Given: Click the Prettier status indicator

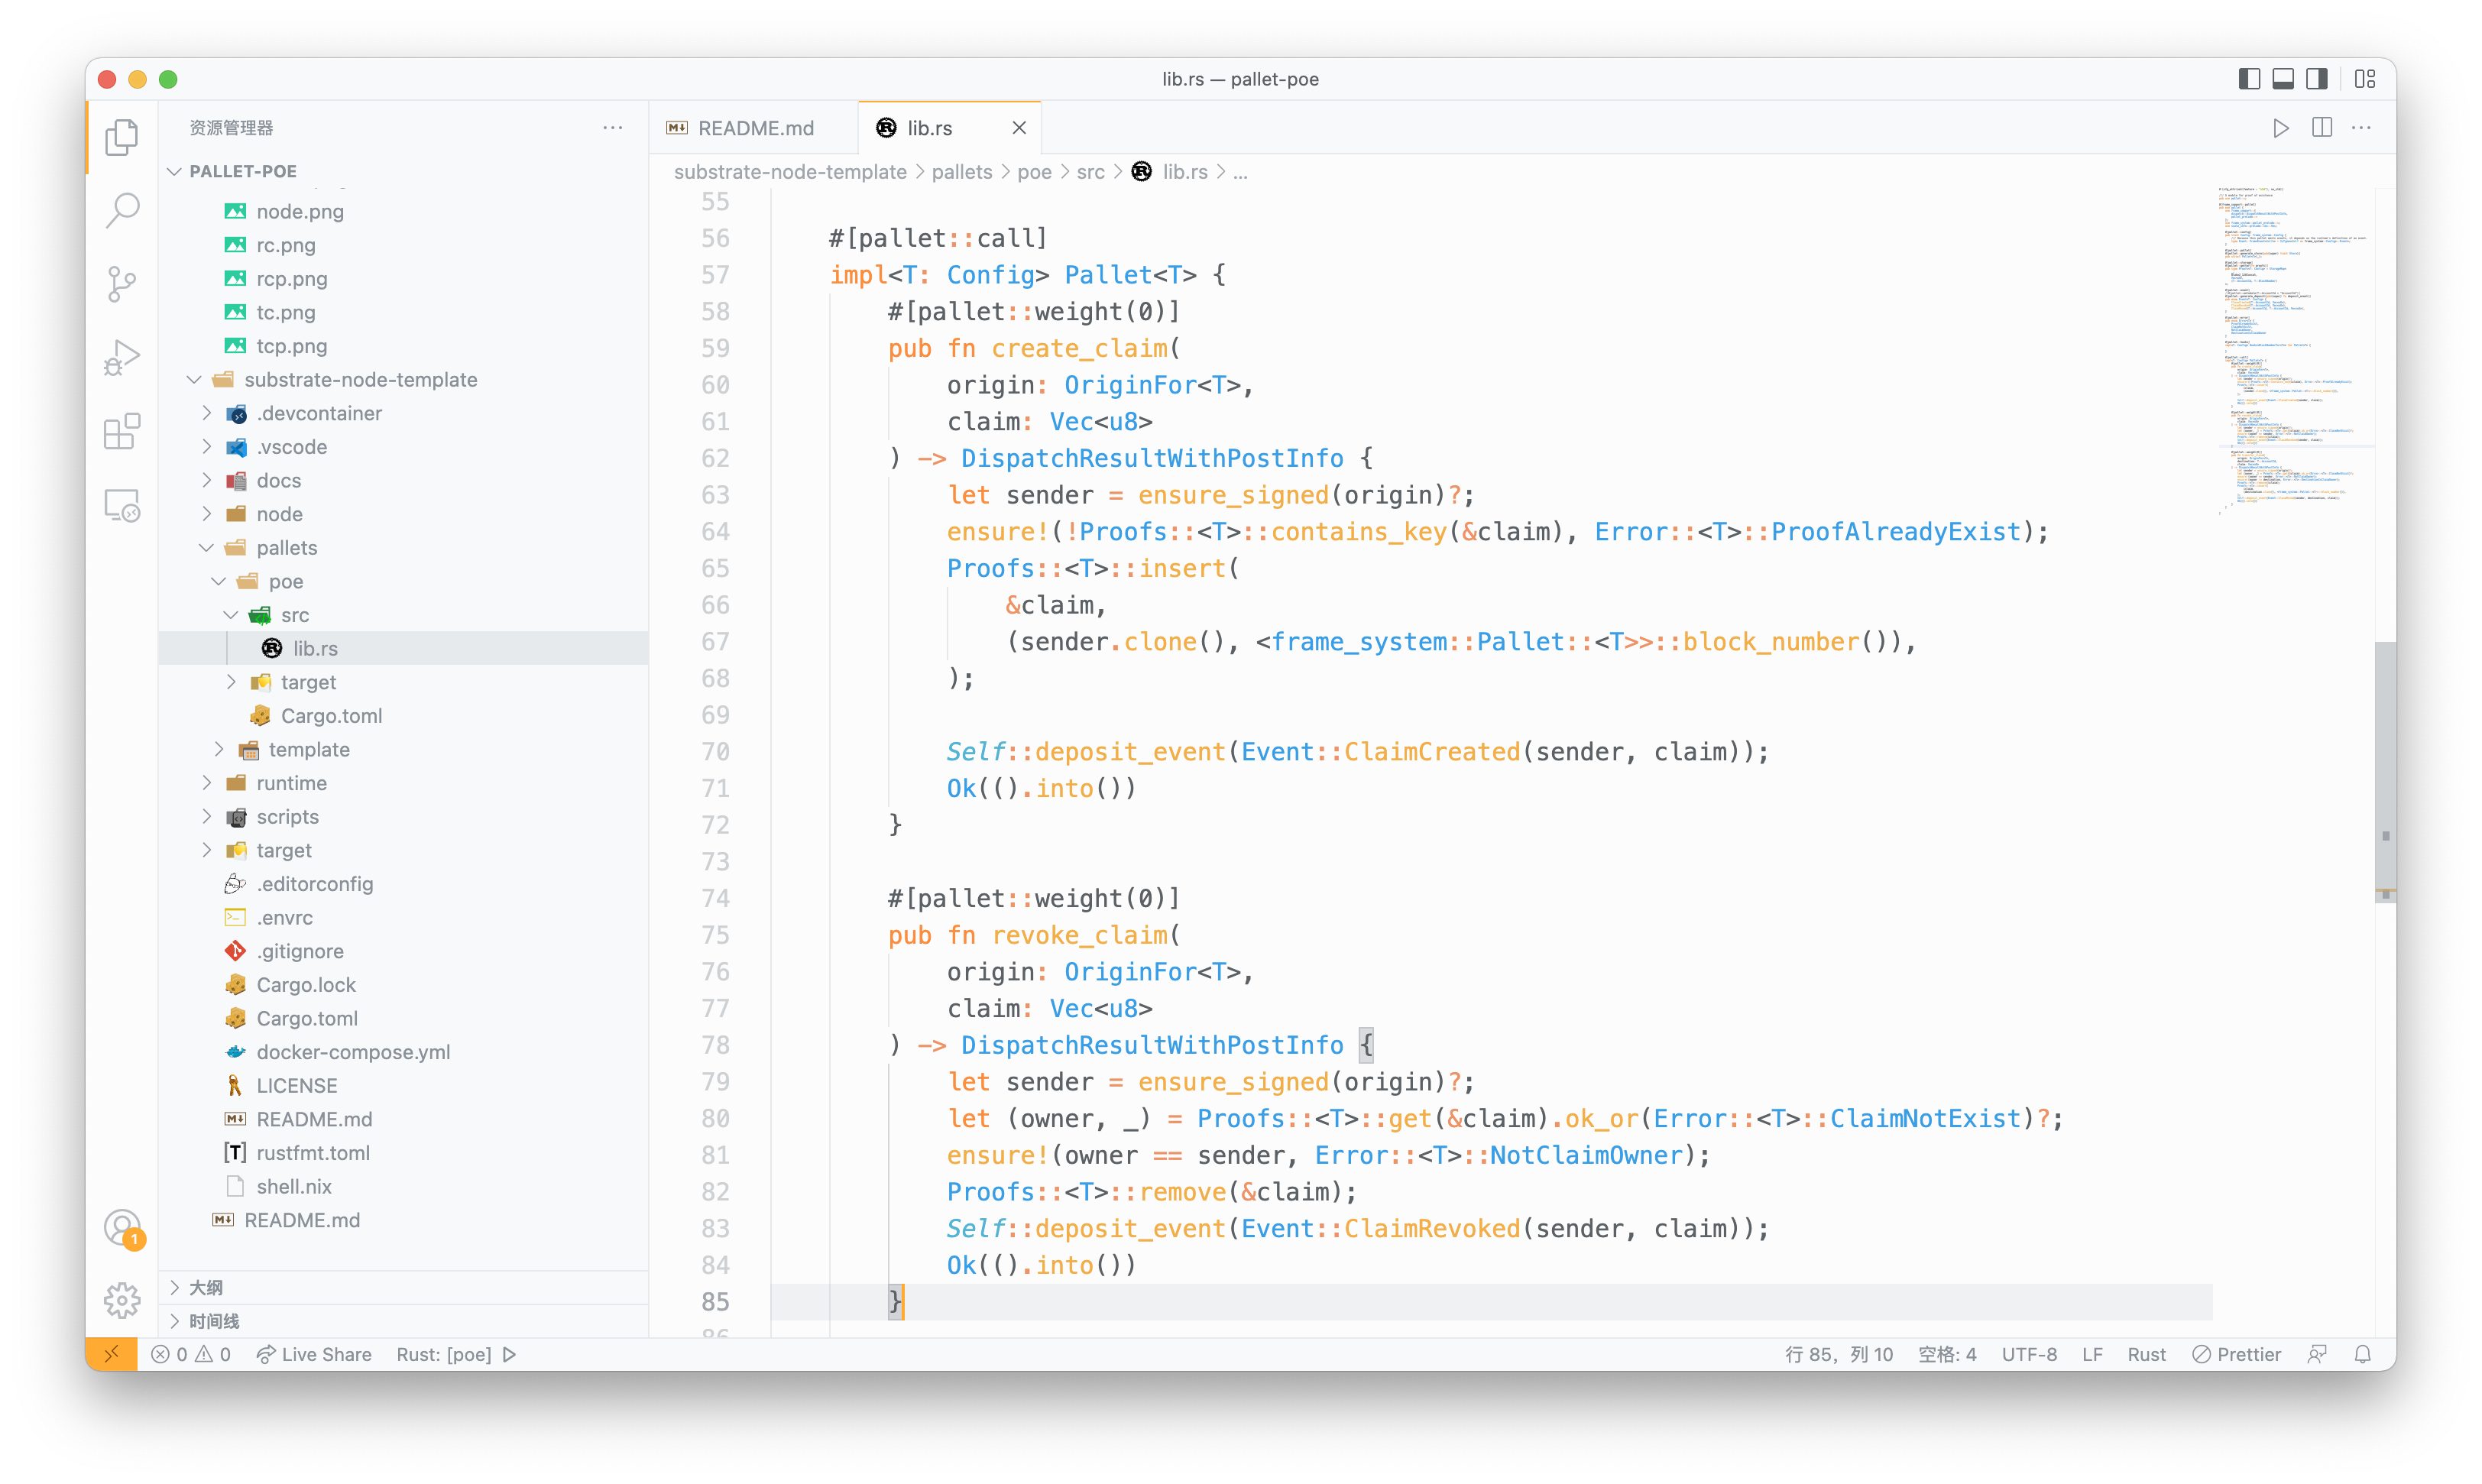Looking at the screenshot, I should point(2236,1354).
